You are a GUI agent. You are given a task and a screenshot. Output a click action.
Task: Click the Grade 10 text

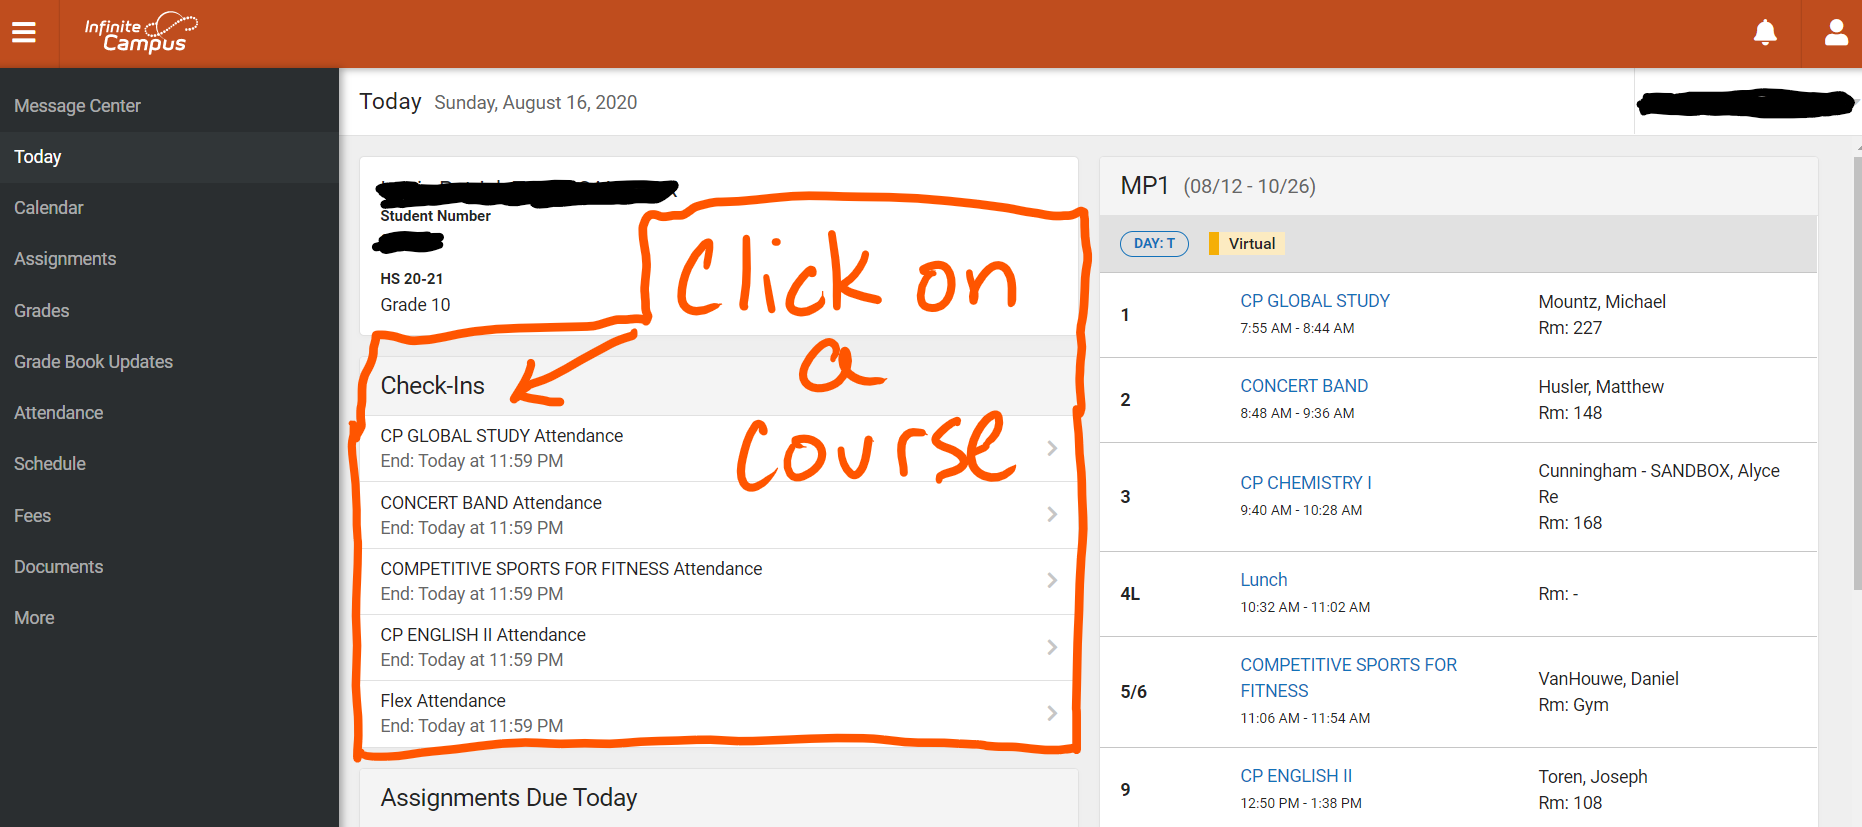(x=415, y=305)
